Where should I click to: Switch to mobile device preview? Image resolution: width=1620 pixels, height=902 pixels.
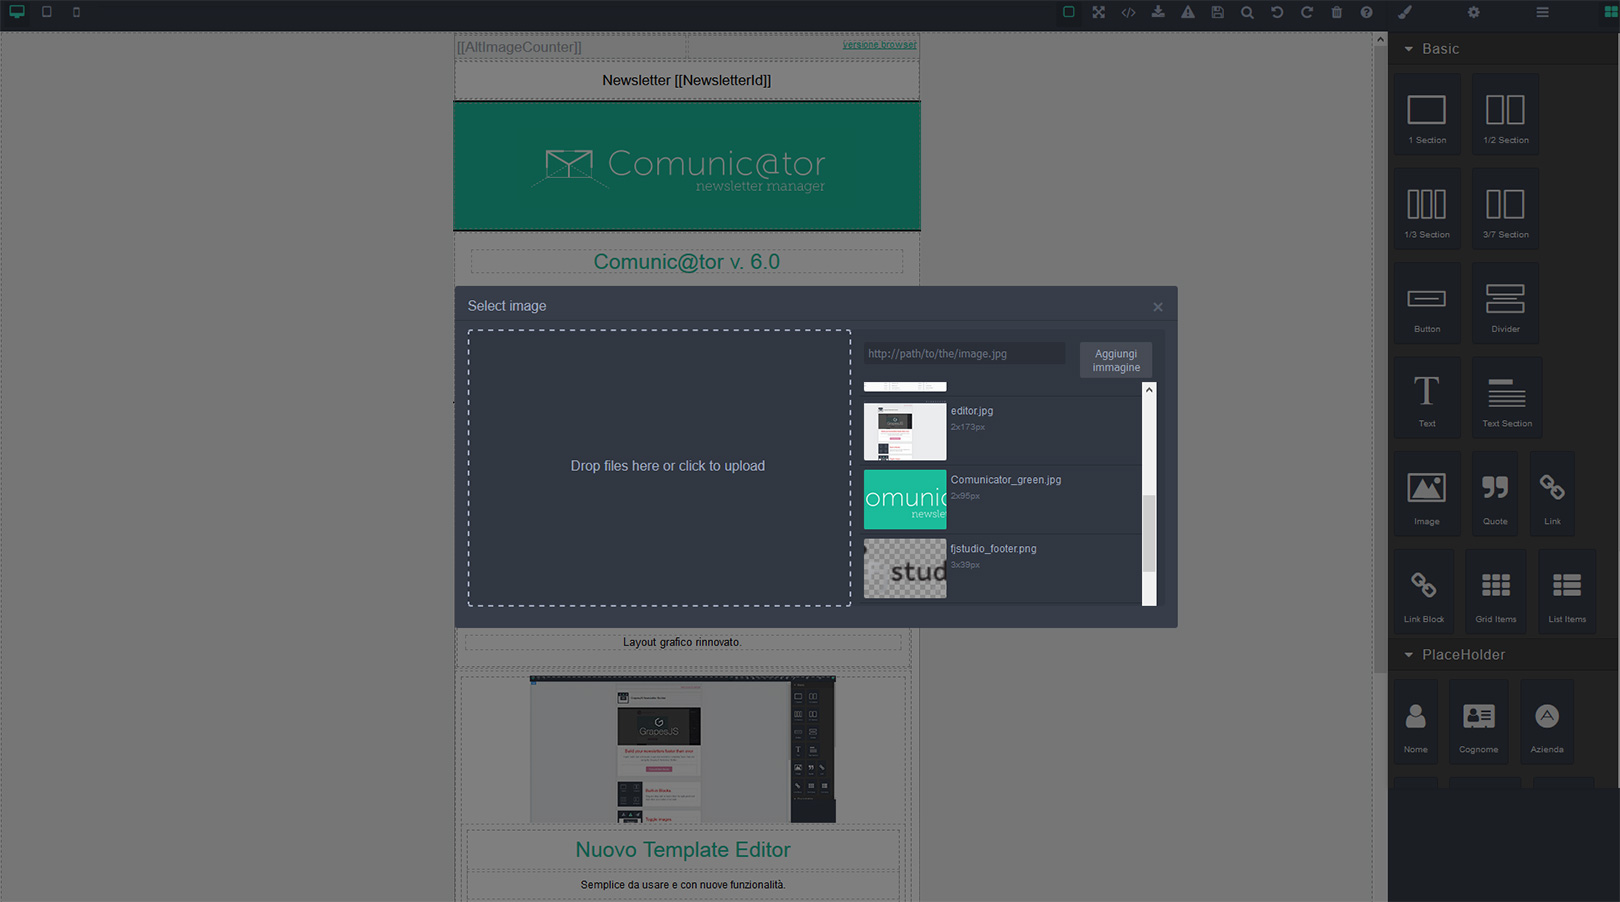click(x=76, y=12)
